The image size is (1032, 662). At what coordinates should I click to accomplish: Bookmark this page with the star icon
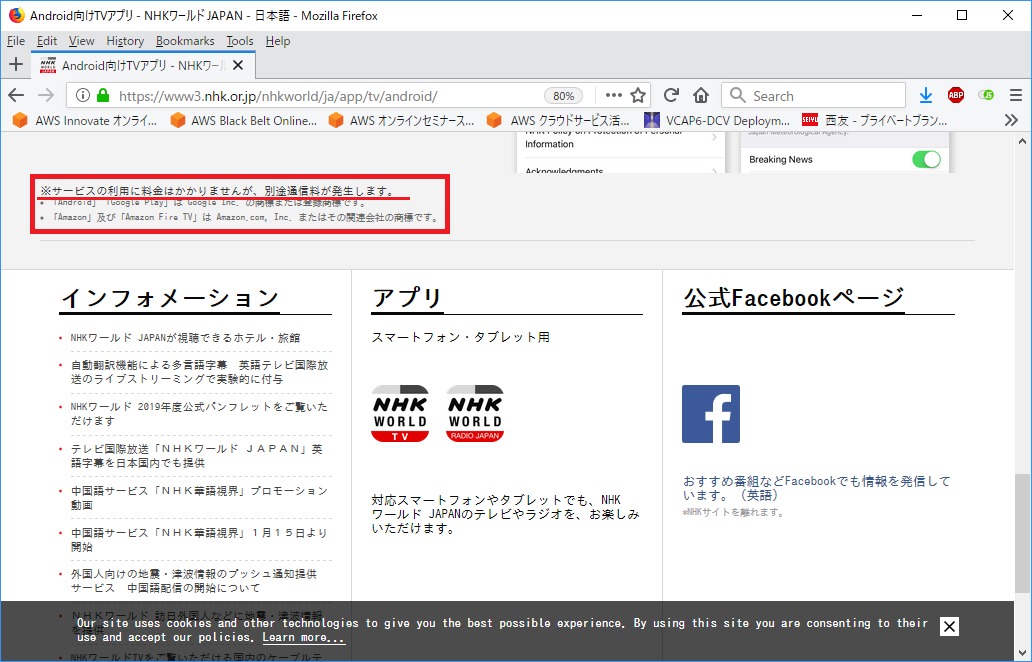pos(639,96)
